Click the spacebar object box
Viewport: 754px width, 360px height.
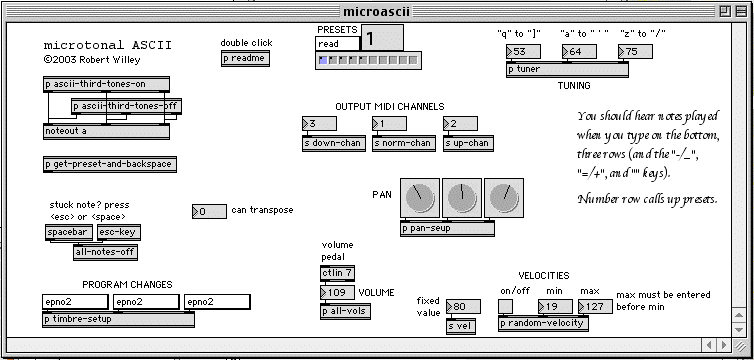point(69,233)
